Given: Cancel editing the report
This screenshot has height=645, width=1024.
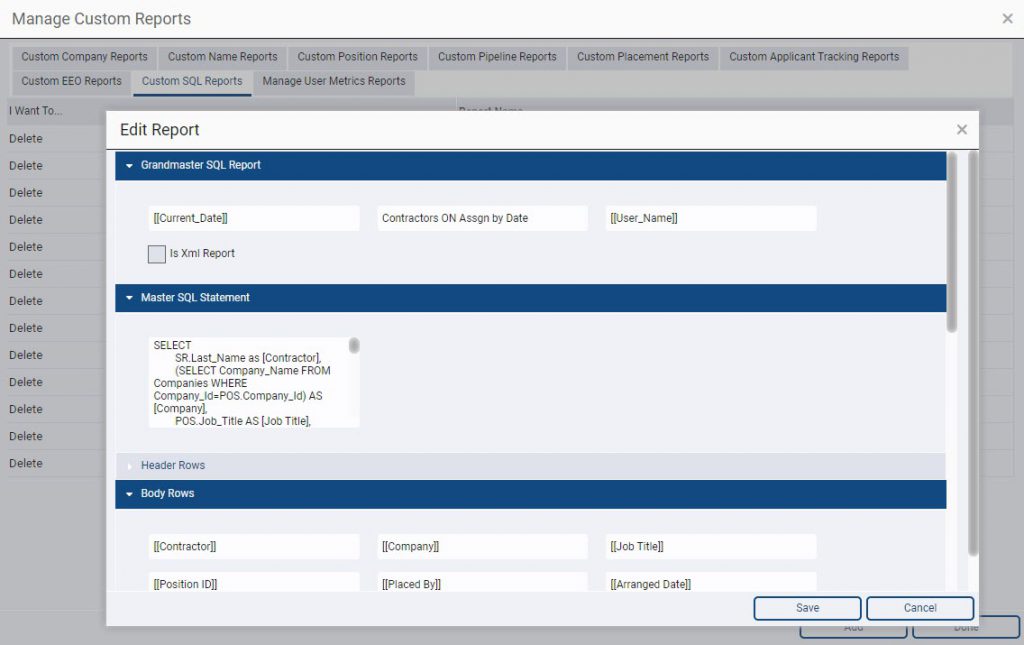Looking at the screenshot, I should [x=920, y=608].
